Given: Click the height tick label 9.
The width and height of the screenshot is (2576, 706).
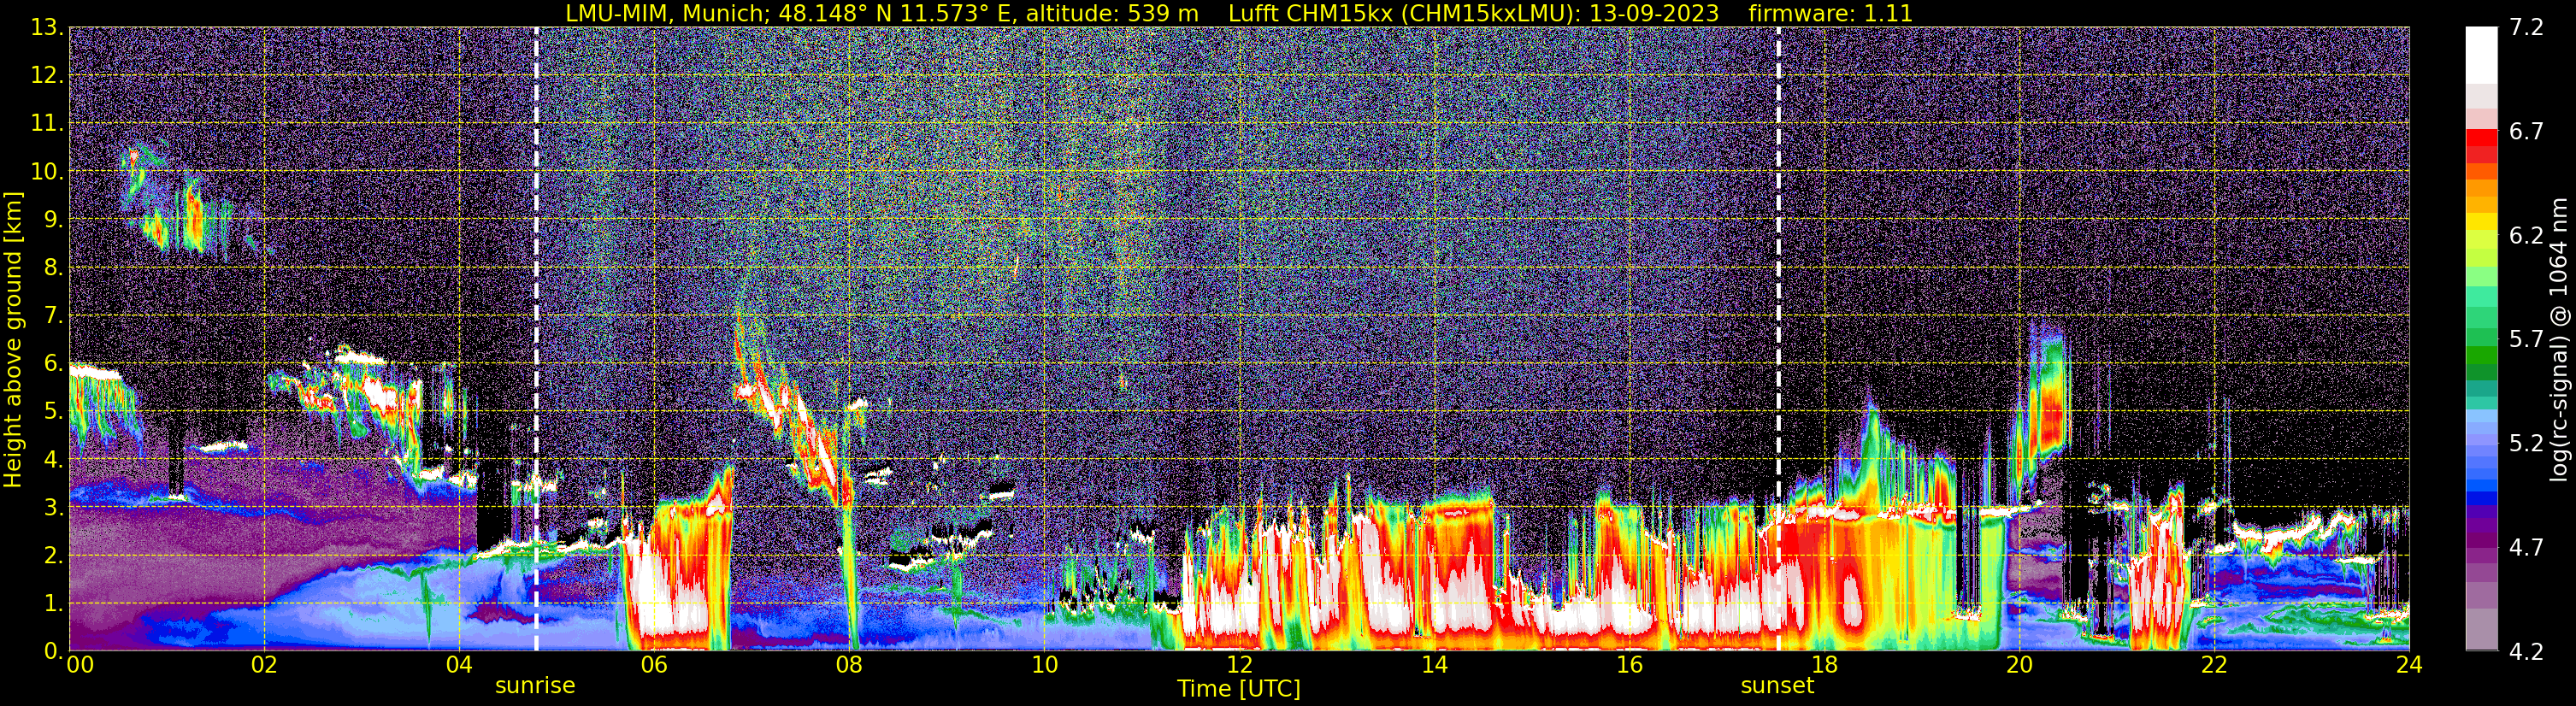Looking at the screenshot, I should click(x=52, y=219).
